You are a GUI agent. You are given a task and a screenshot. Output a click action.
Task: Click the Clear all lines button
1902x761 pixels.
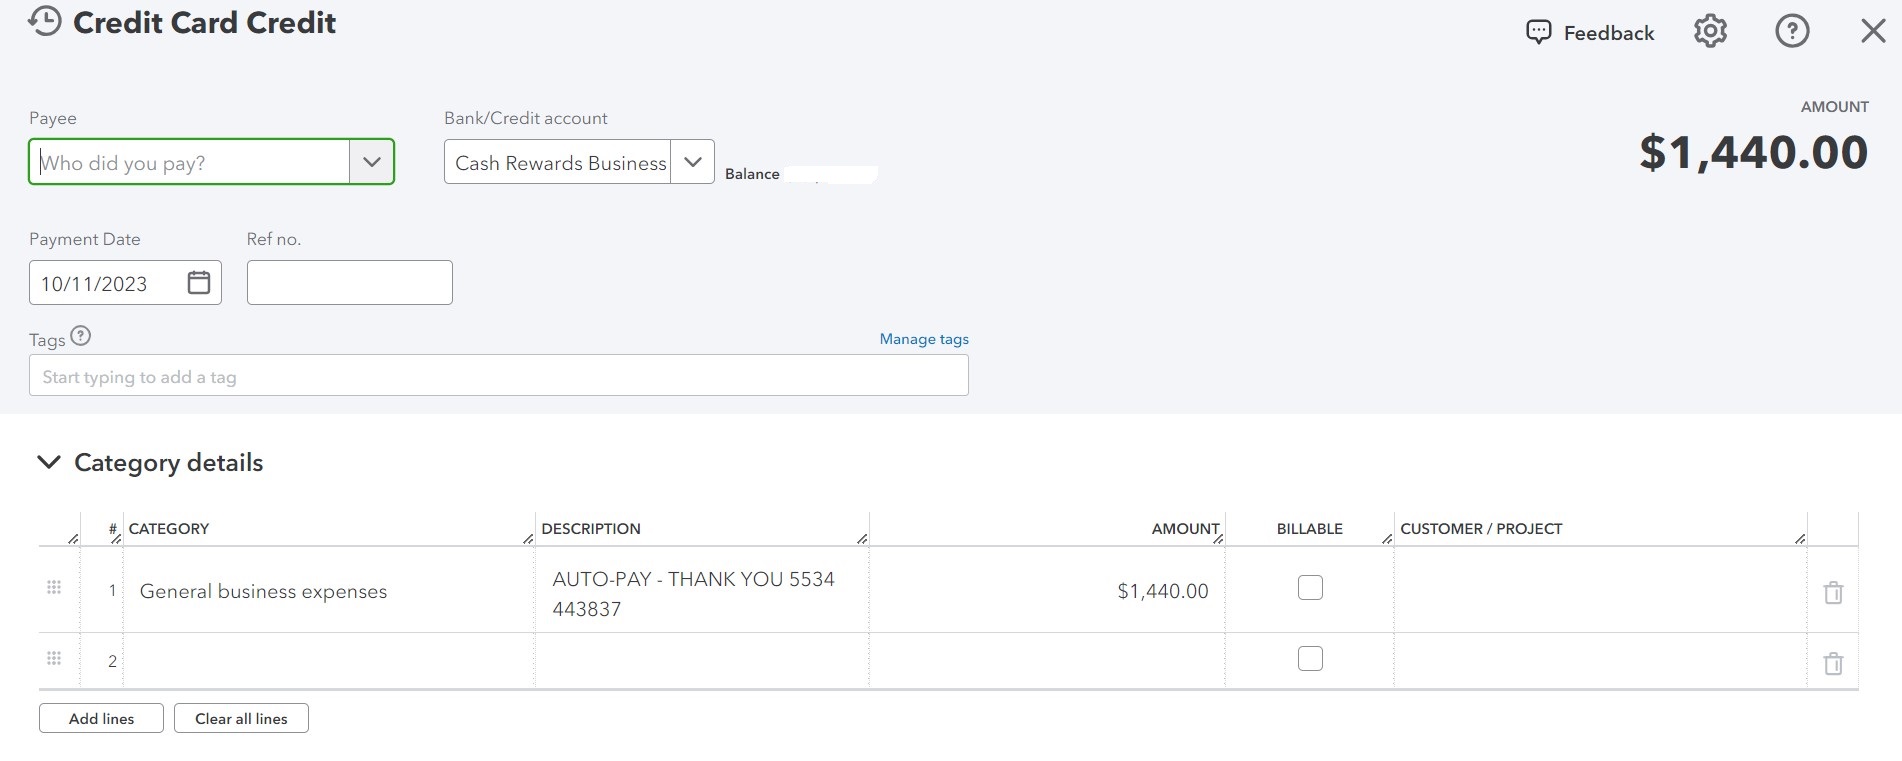tap(241, 718)
